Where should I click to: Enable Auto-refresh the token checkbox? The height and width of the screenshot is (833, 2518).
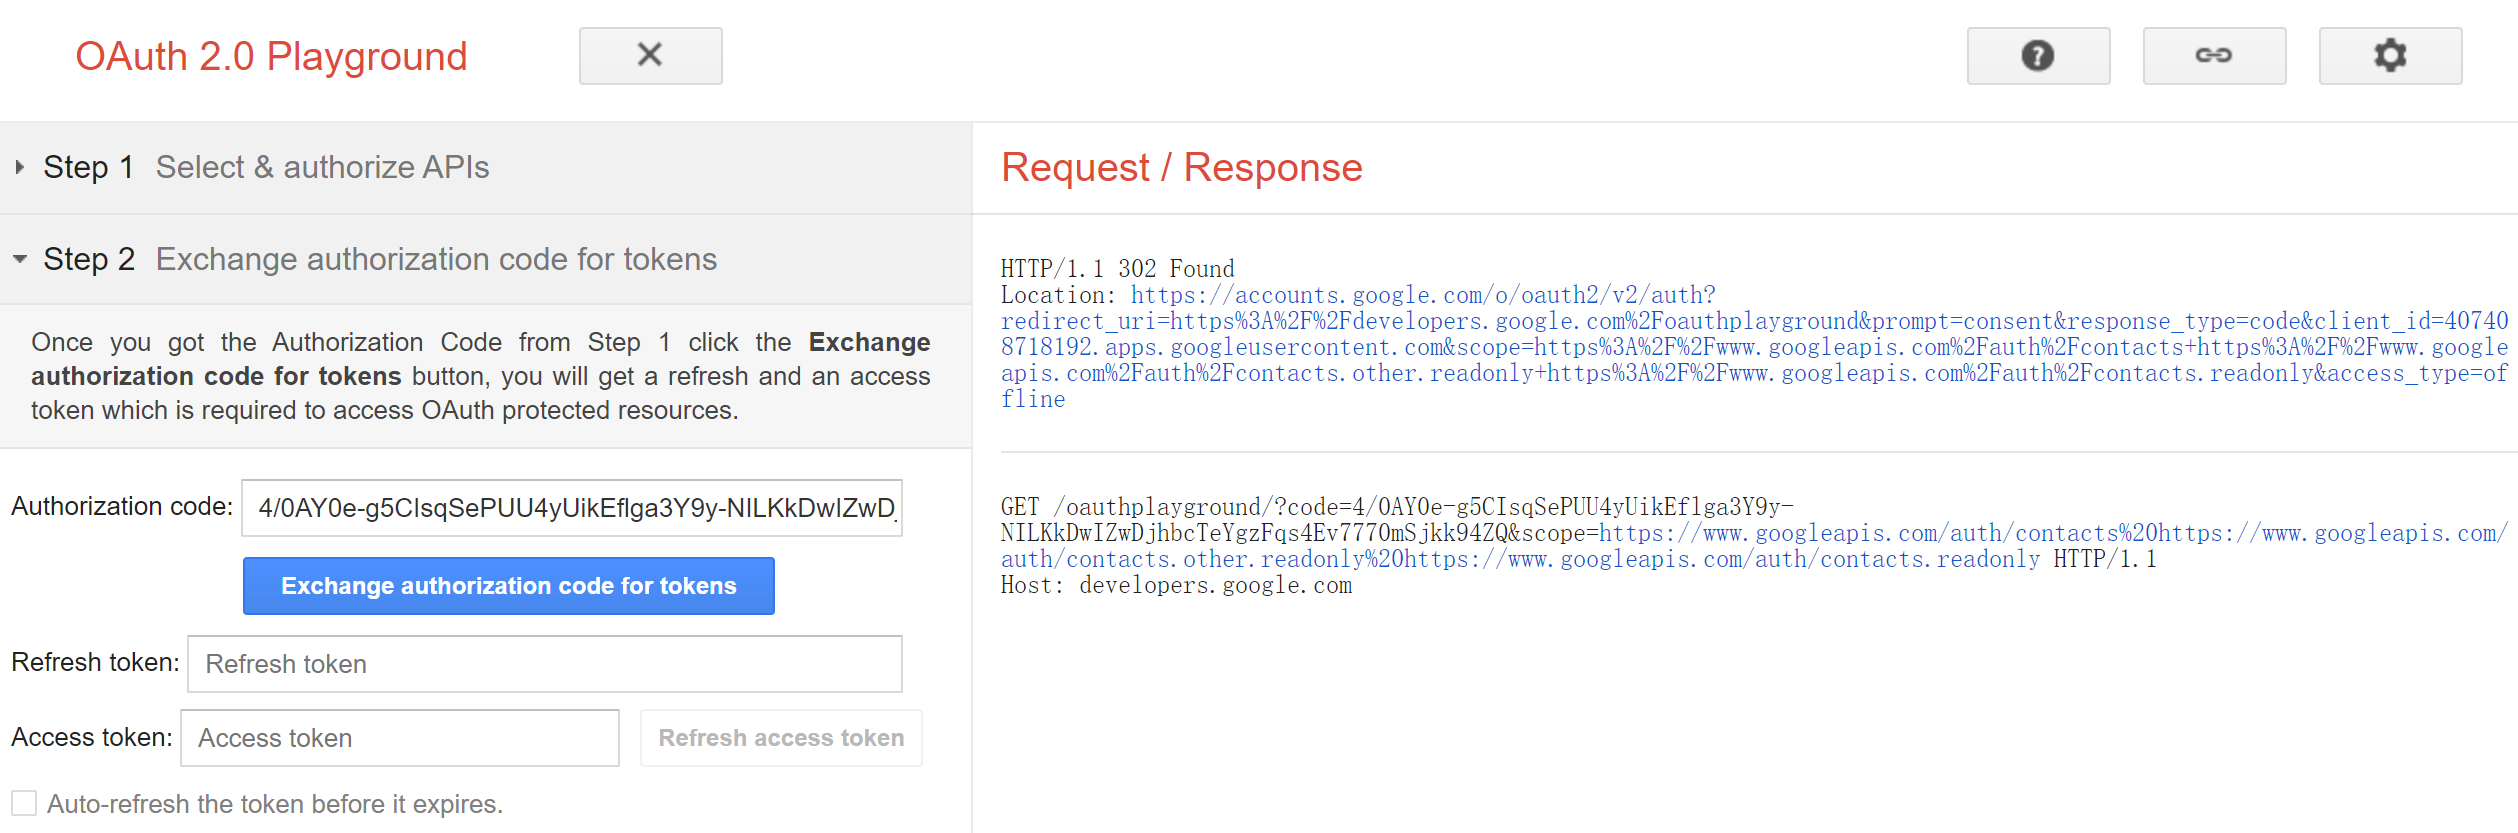click(x=24, y=803)
